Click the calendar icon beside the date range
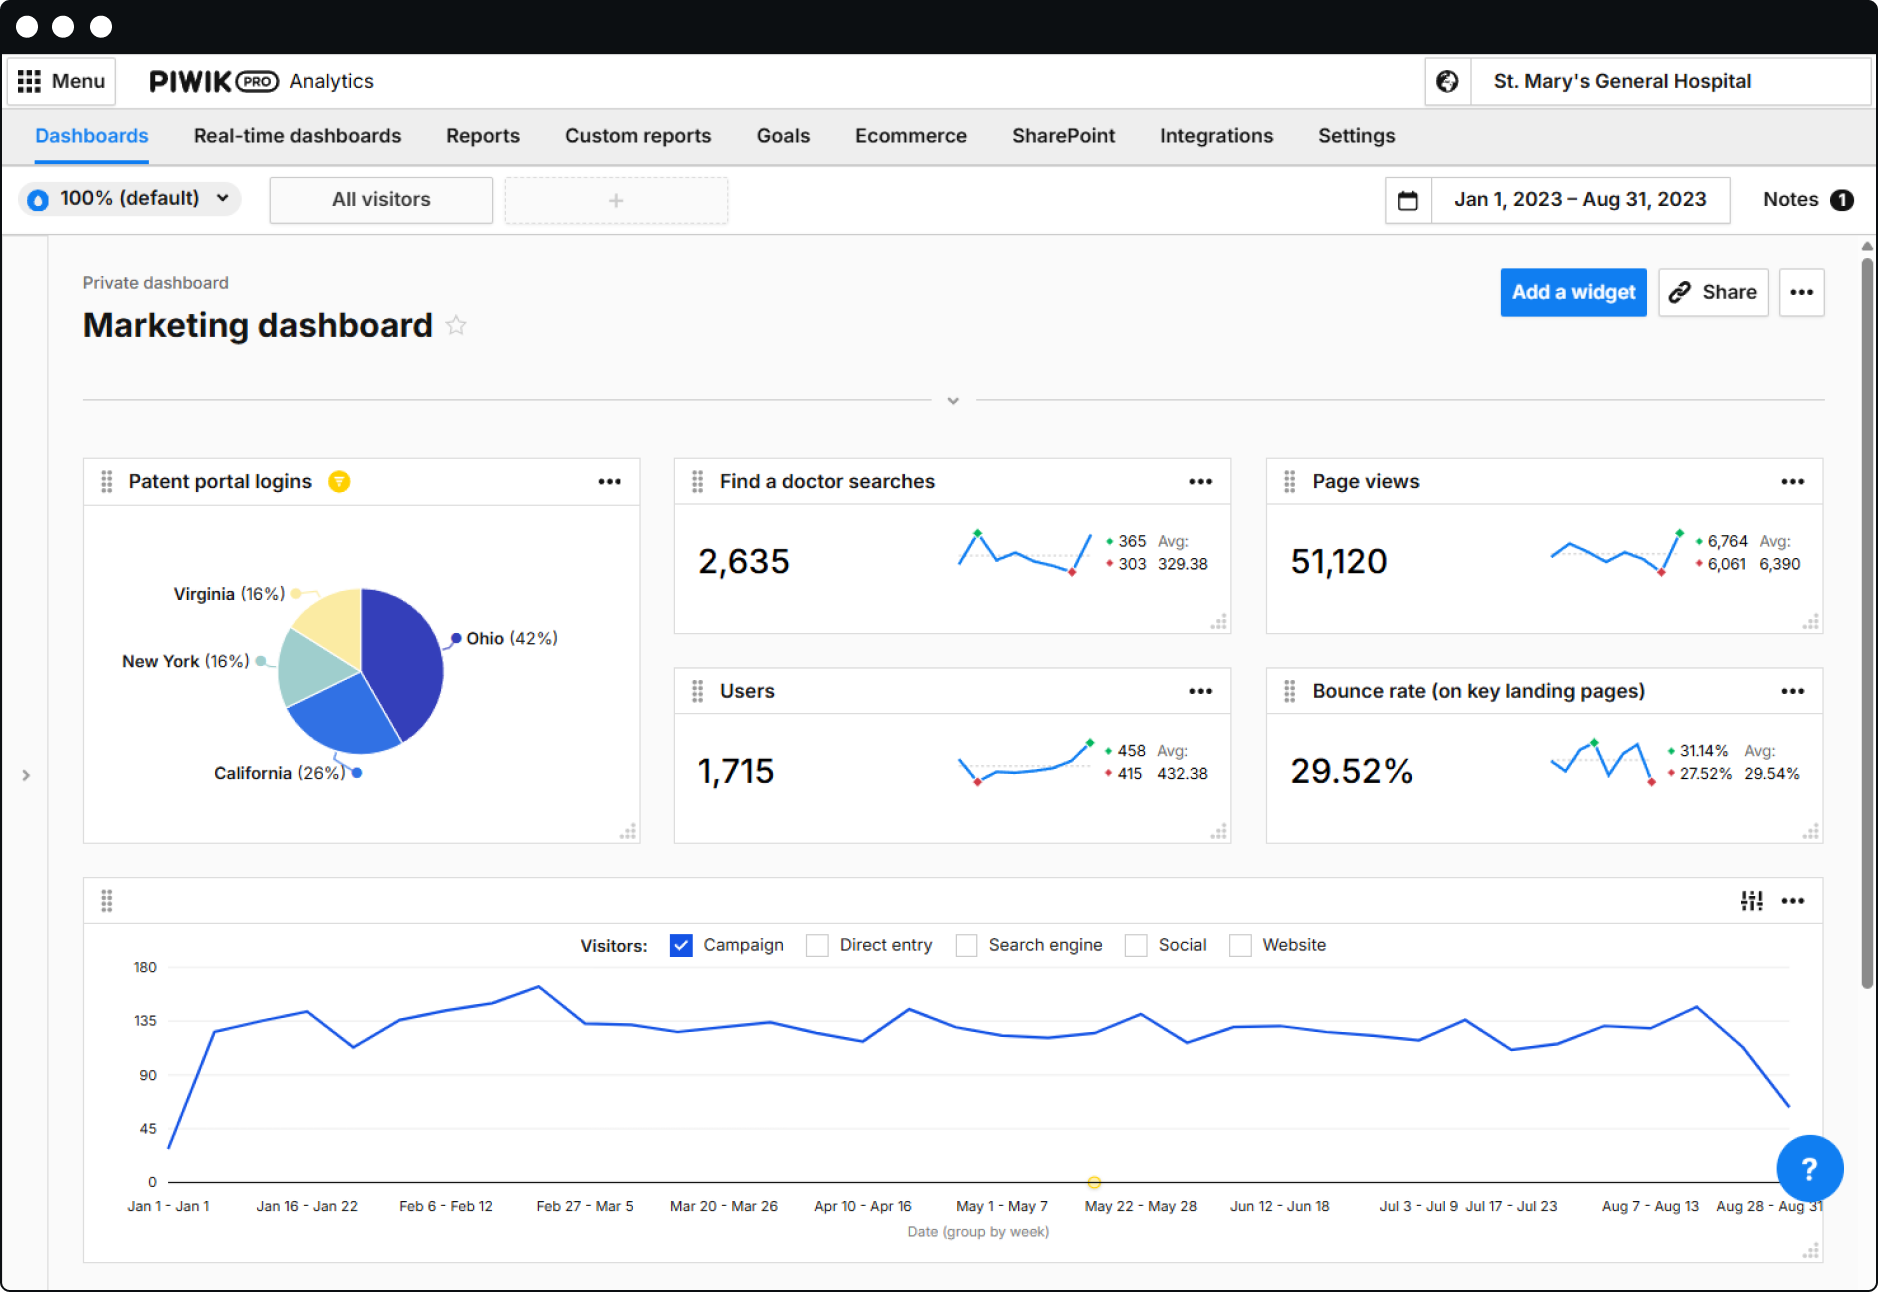 (1407, 200)
